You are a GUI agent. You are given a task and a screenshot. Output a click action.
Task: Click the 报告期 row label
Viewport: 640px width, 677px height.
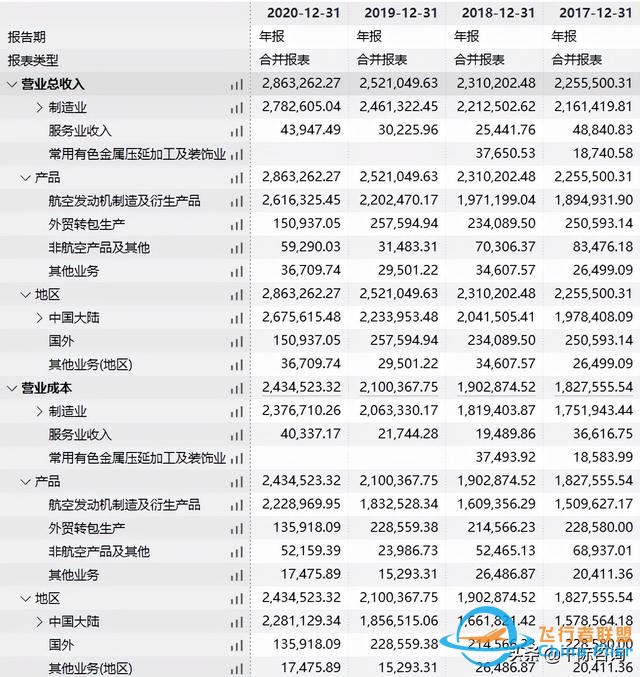(26, 37)
